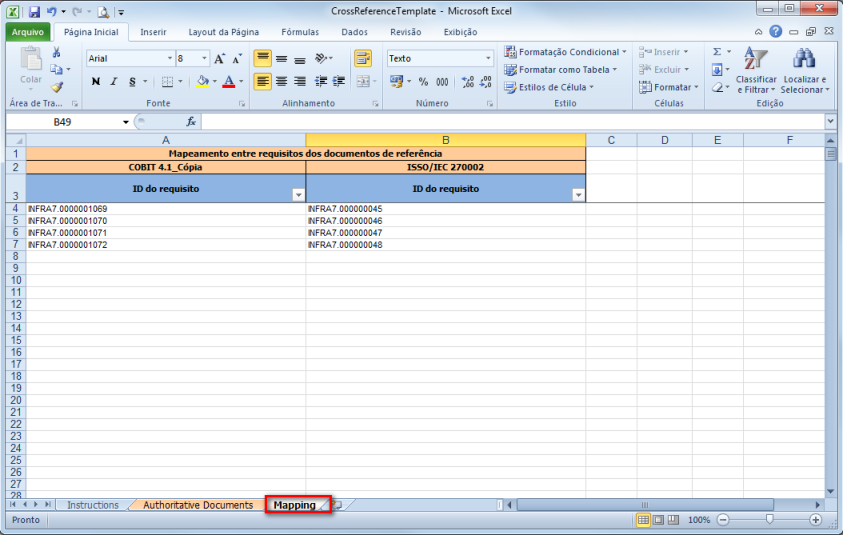Save the workbook with the floppy disk icon
The height and width of the screenshot is (535, 843).
(34, 11)
